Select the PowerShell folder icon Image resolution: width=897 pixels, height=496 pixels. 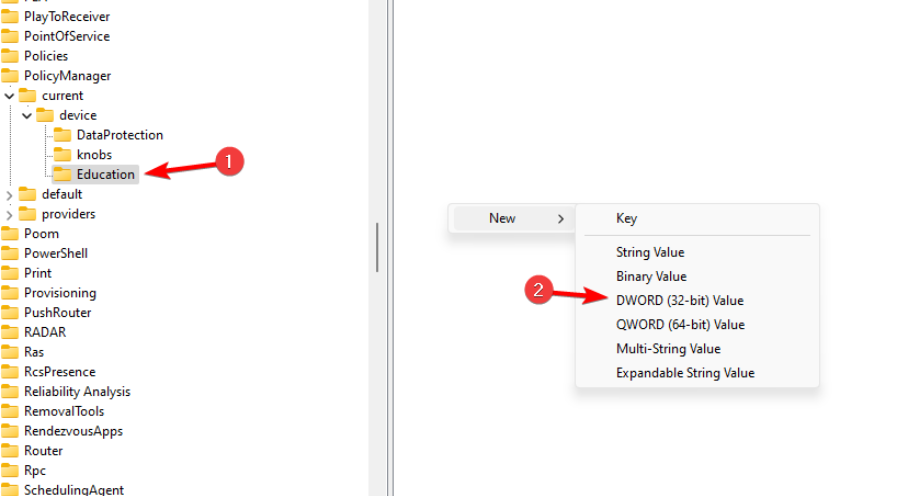(x=10, y=253)
